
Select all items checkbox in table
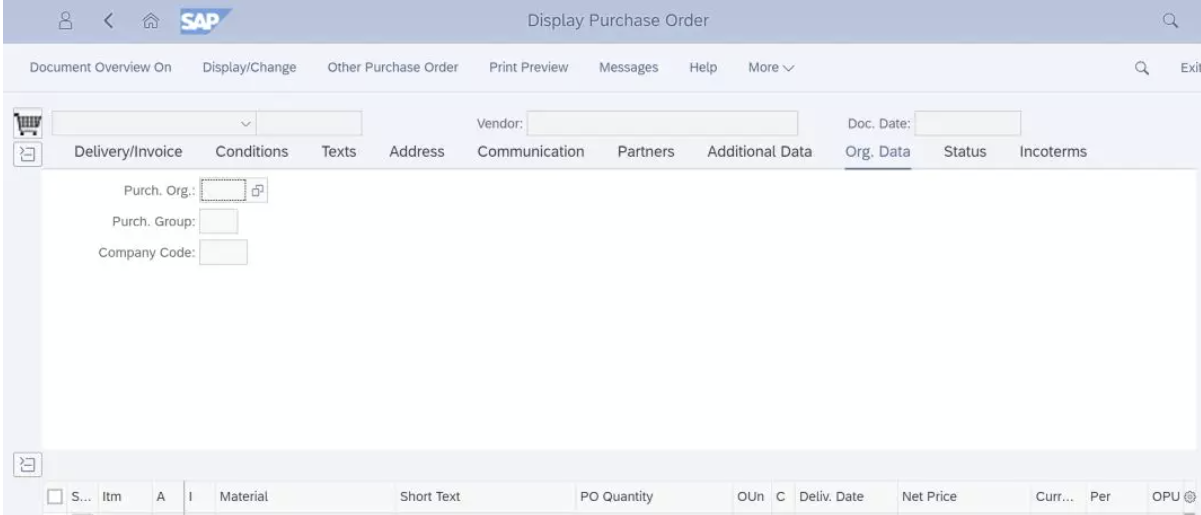[x=56, y=496]
